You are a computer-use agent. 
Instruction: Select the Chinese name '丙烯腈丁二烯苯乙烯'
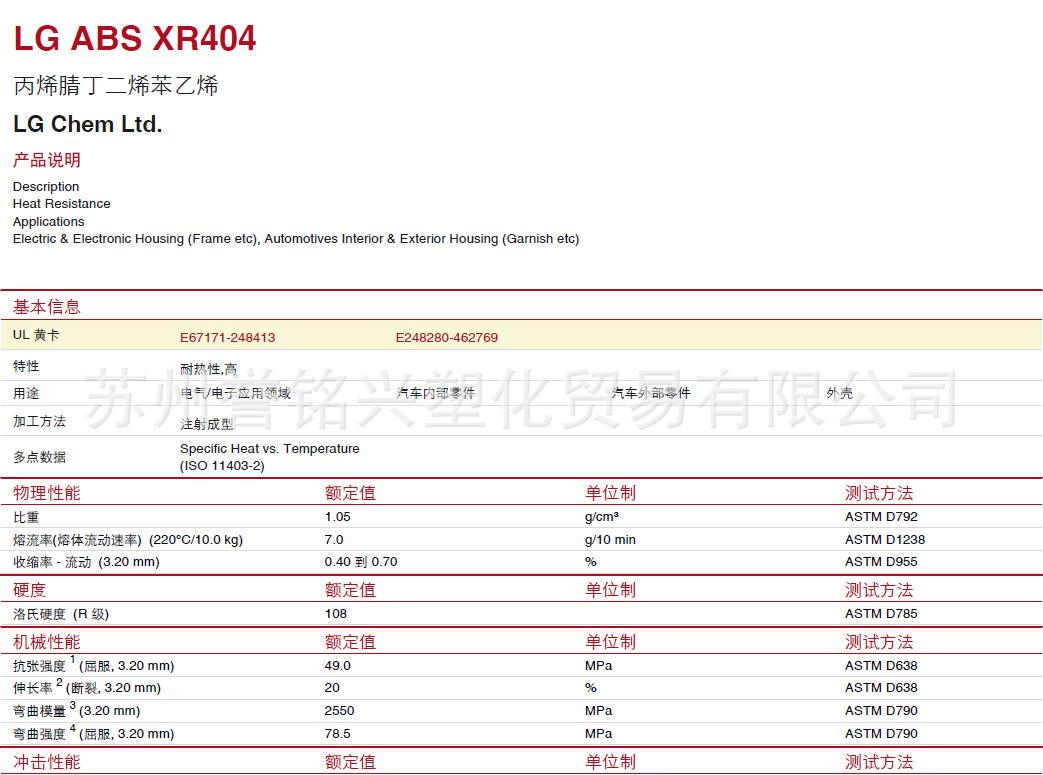point(116,85)
